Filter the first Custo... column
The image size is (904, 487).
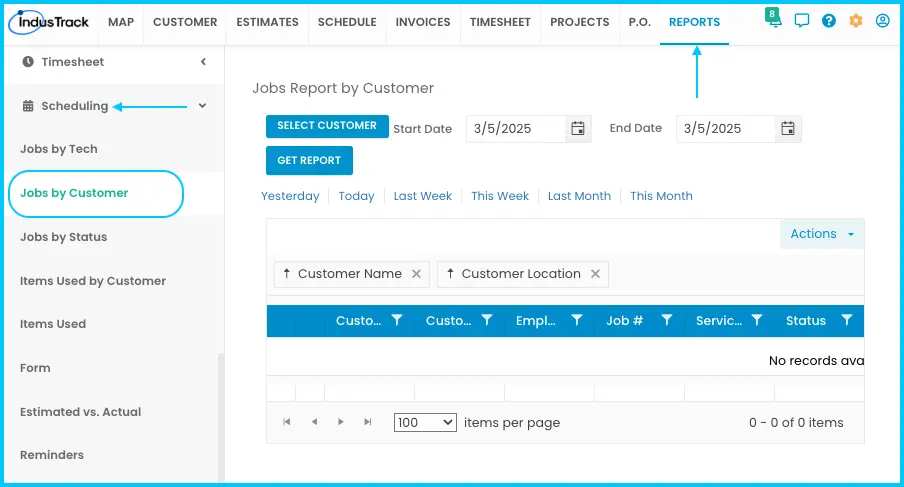point(397,320)
